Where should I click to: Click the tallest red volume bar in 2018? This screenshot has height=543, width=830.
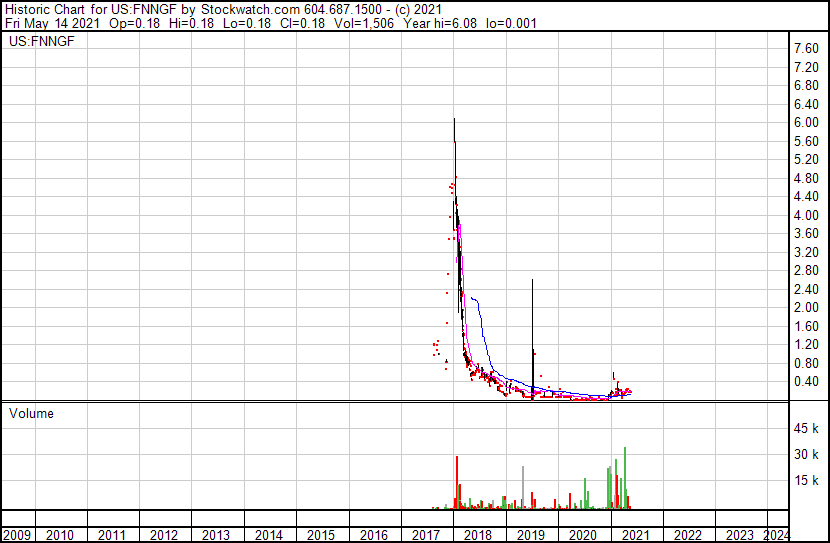click(x=457, y=482)
